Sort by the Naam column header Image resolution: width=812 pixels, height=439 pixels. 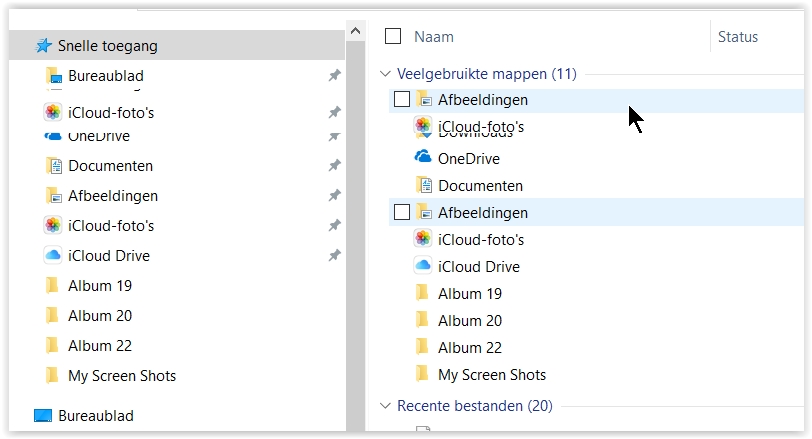tap(434, 37)
